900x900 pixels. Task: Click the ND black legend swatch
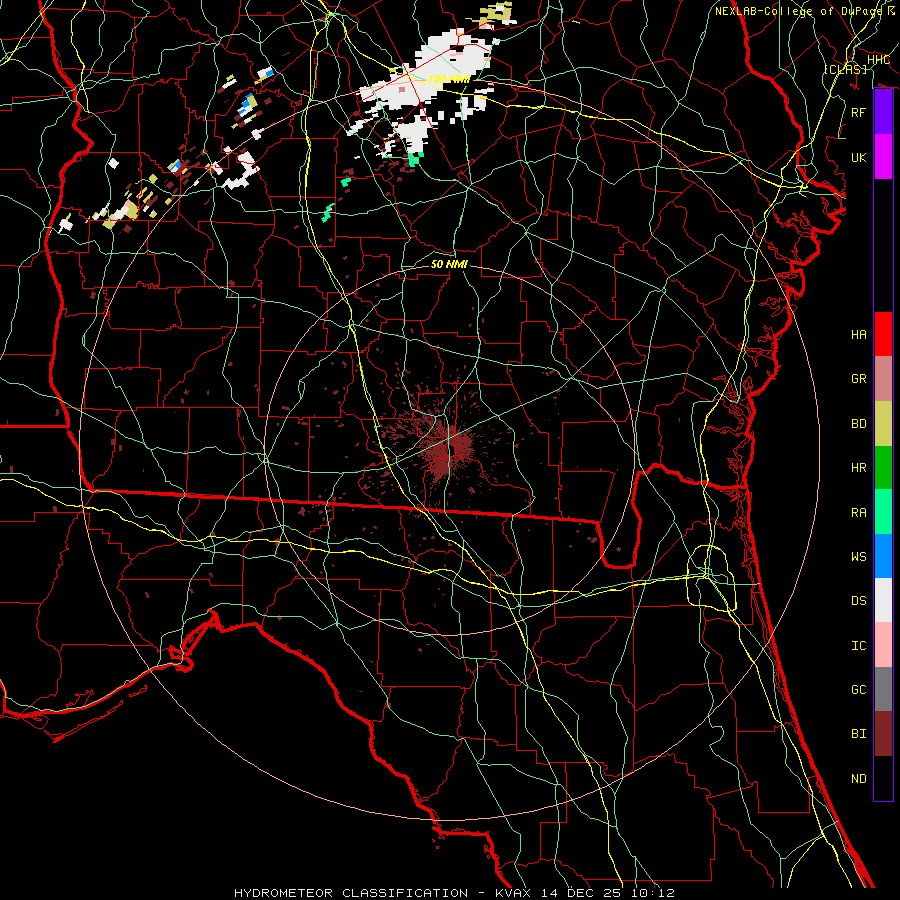883,778
